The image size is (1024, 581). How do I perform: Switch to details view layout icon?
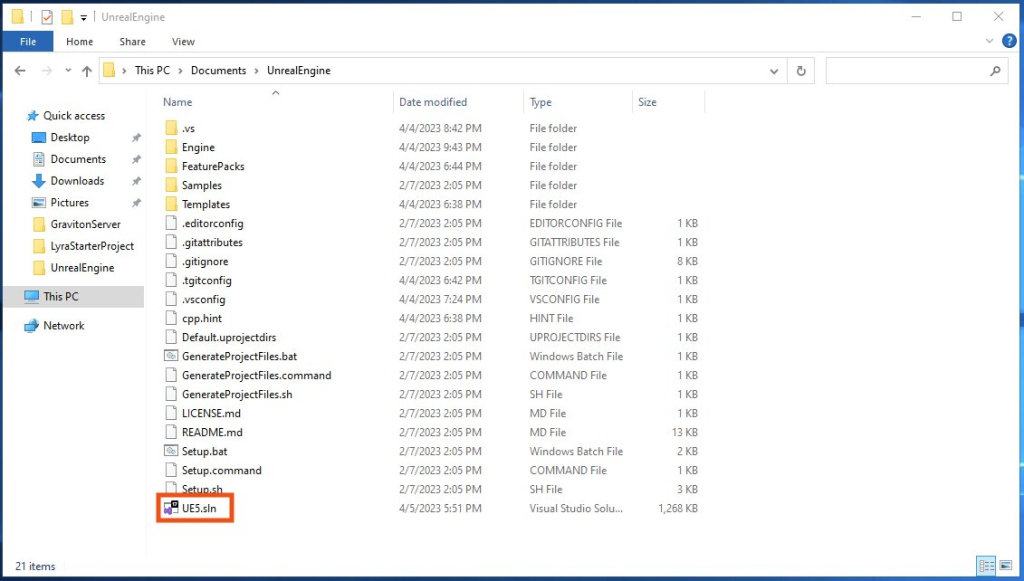986,565
